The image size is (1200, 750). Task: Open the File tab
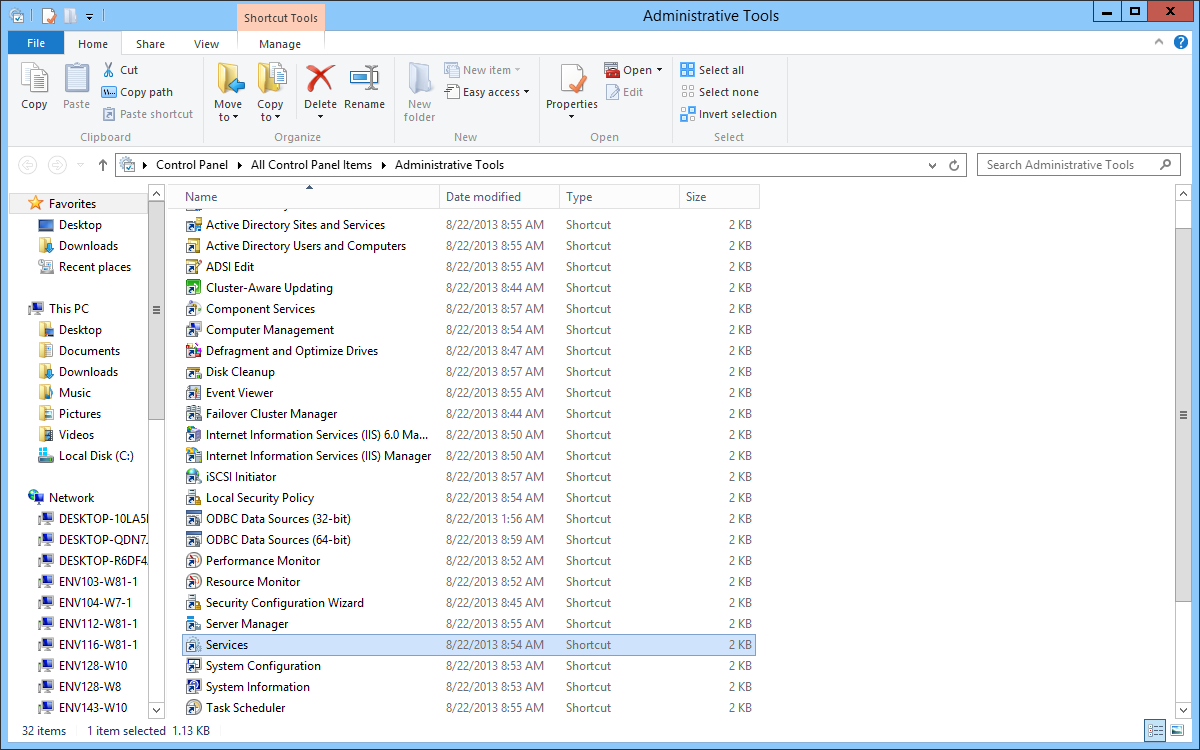(36, 43)
